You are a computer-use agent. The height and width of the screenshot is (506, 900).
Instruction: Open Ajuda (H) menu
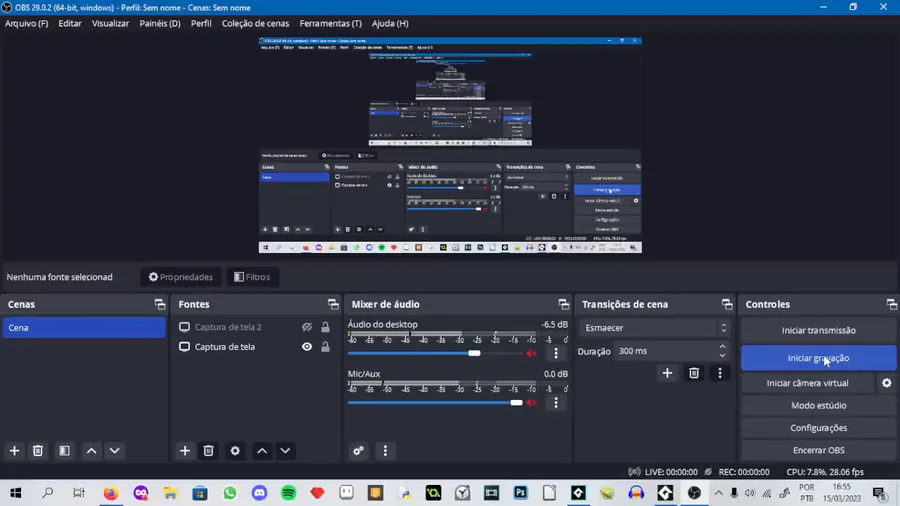coord(390,24)
